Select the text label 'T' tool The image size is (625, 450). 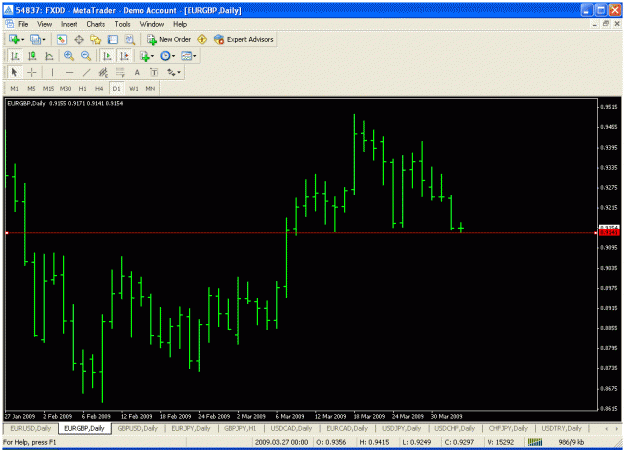(x=154, y=72)
